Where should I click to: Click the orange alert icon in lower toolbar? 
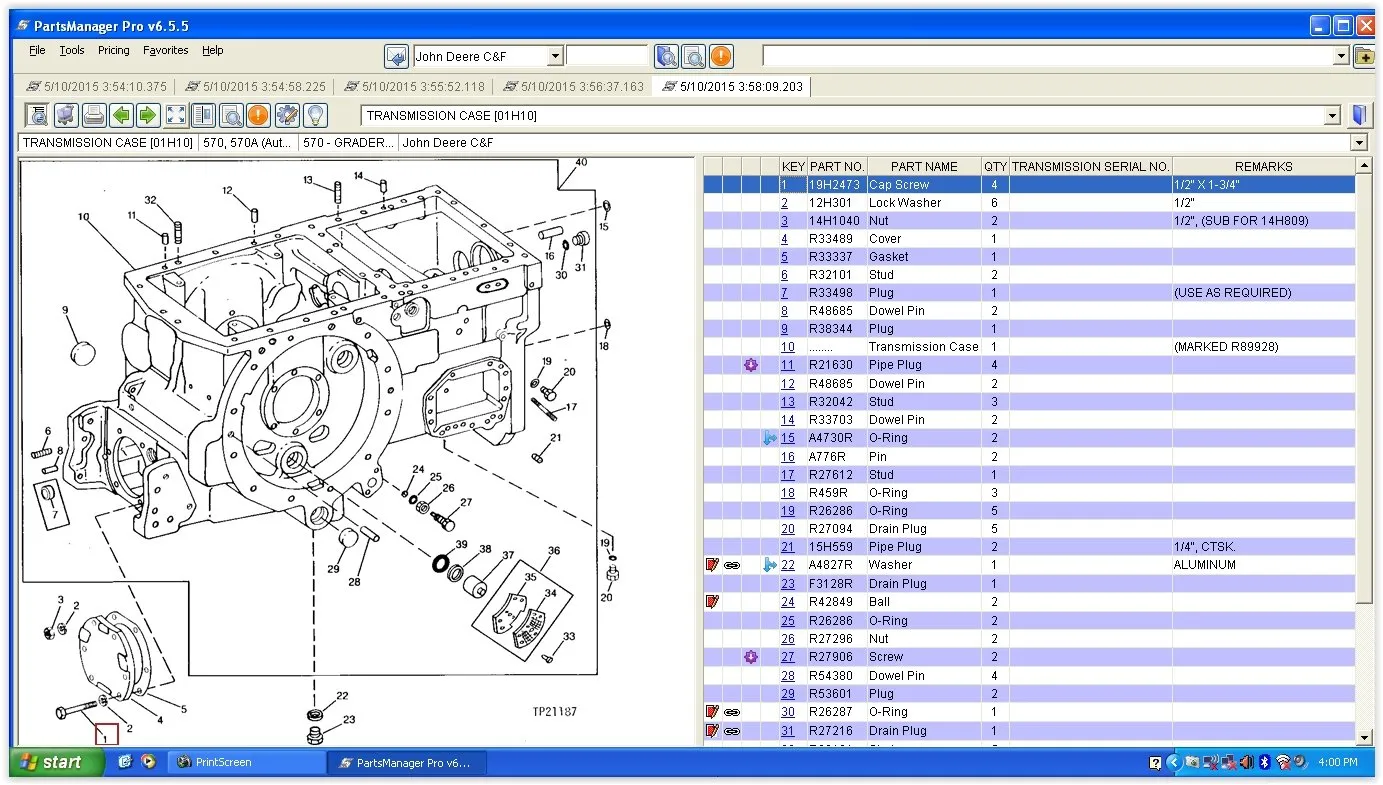258,115
